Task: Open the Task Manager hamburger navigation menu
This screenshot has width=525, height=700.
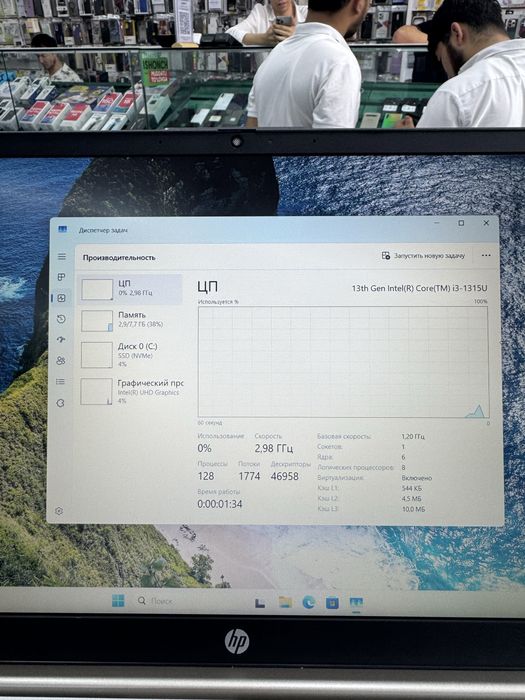Action: pos(62,257)
